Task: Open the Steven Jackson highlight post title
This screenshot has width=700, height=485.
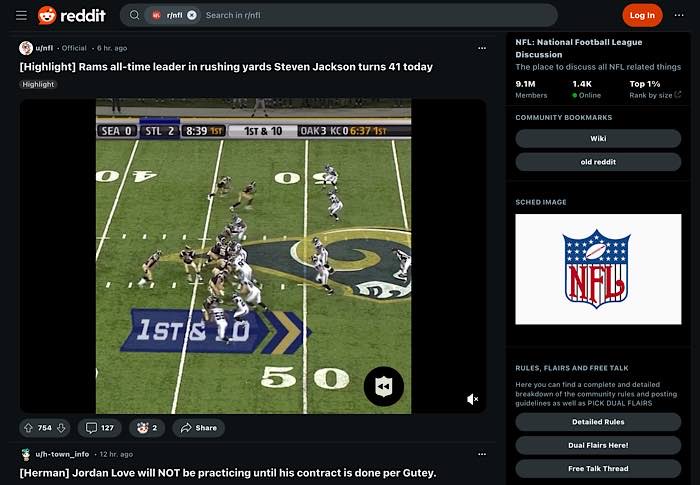Action: tap(226, 67)
